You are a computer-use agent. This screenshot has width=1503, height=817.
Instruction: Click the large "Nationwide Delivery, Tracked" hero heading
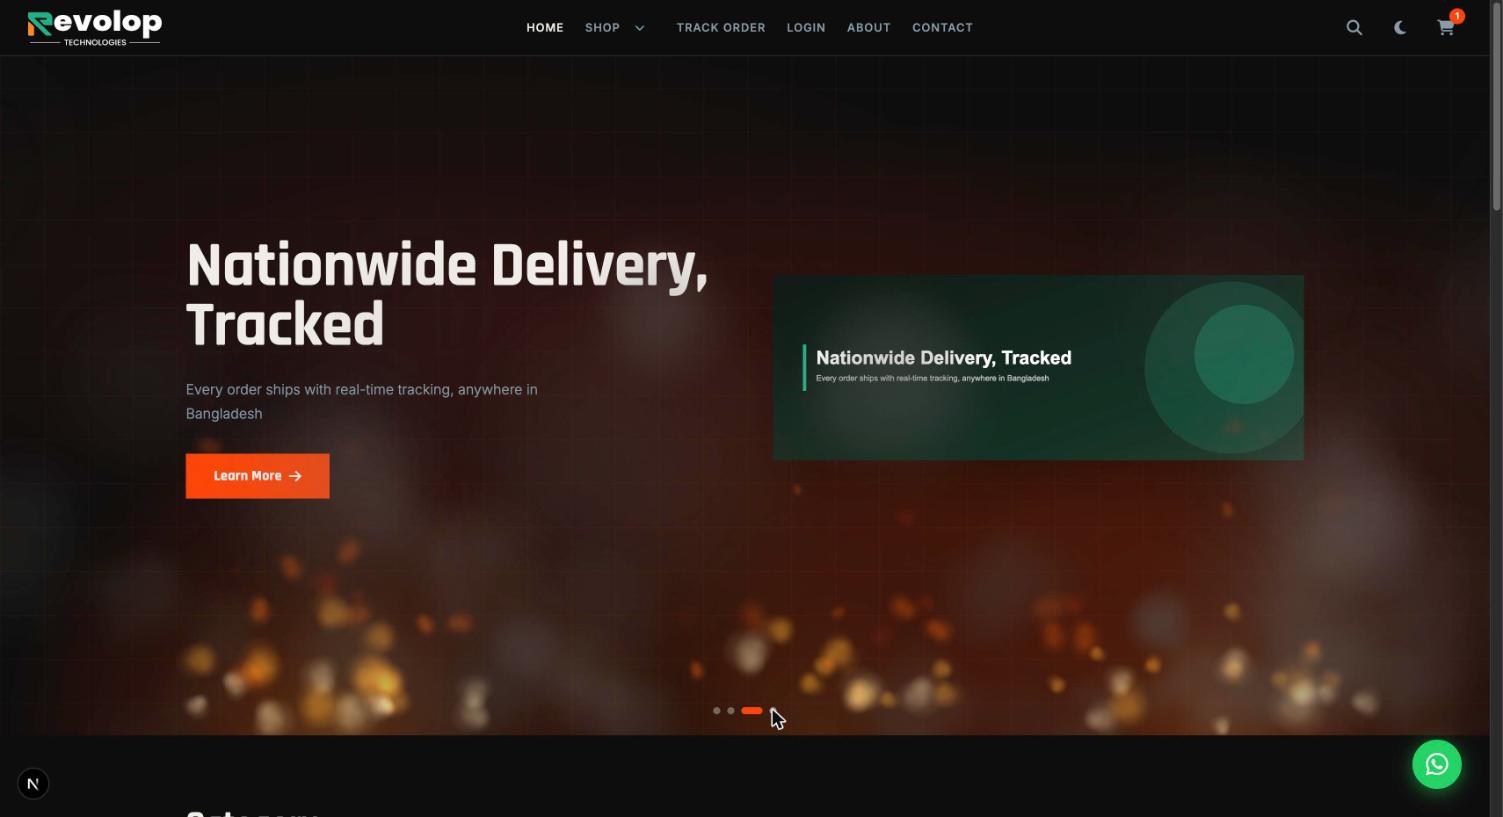point(447,295)
